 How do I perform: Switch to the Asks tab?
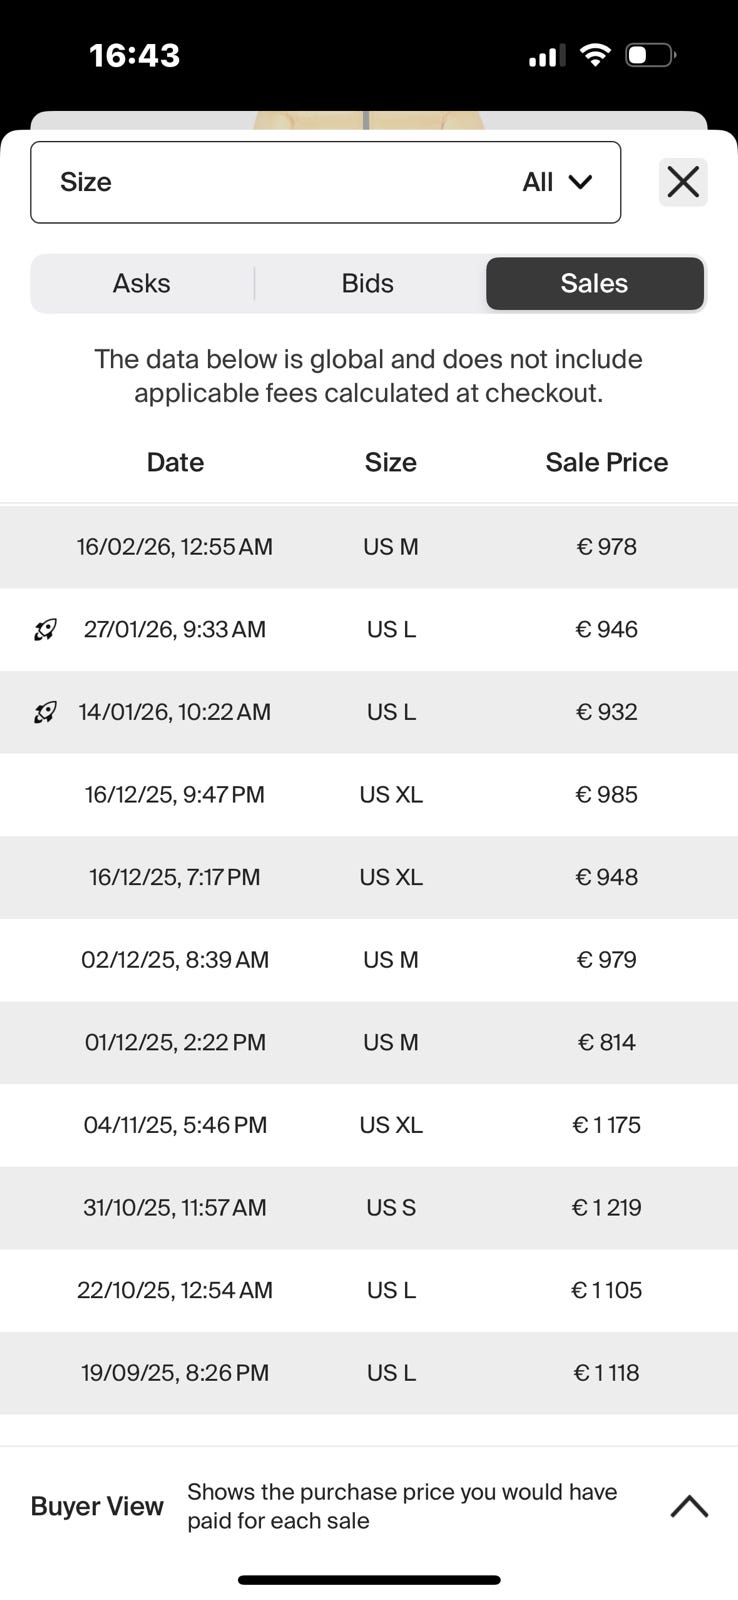[x=141, y=284]
